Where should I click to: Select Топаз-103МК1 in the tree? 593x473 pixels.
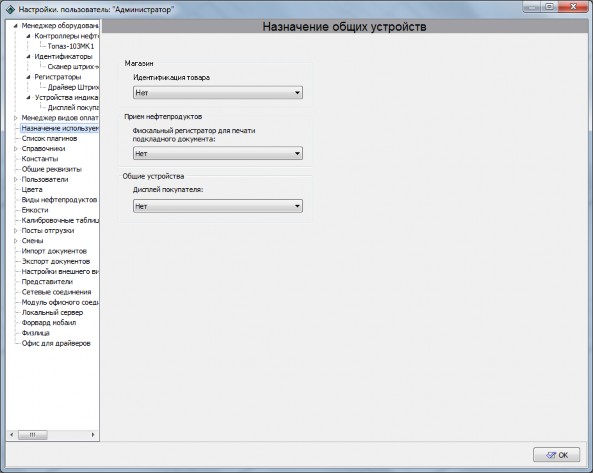click(71, 46)
